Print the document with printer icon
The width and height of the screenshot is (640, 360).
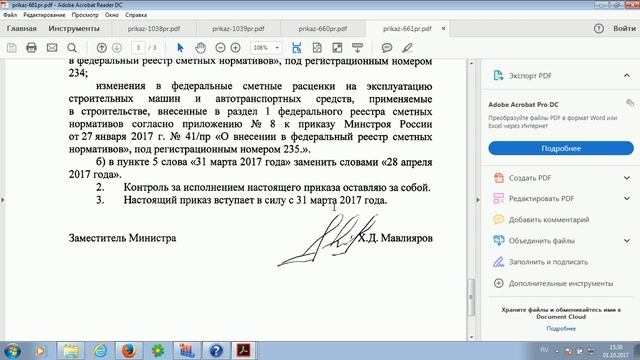point(31,48)
